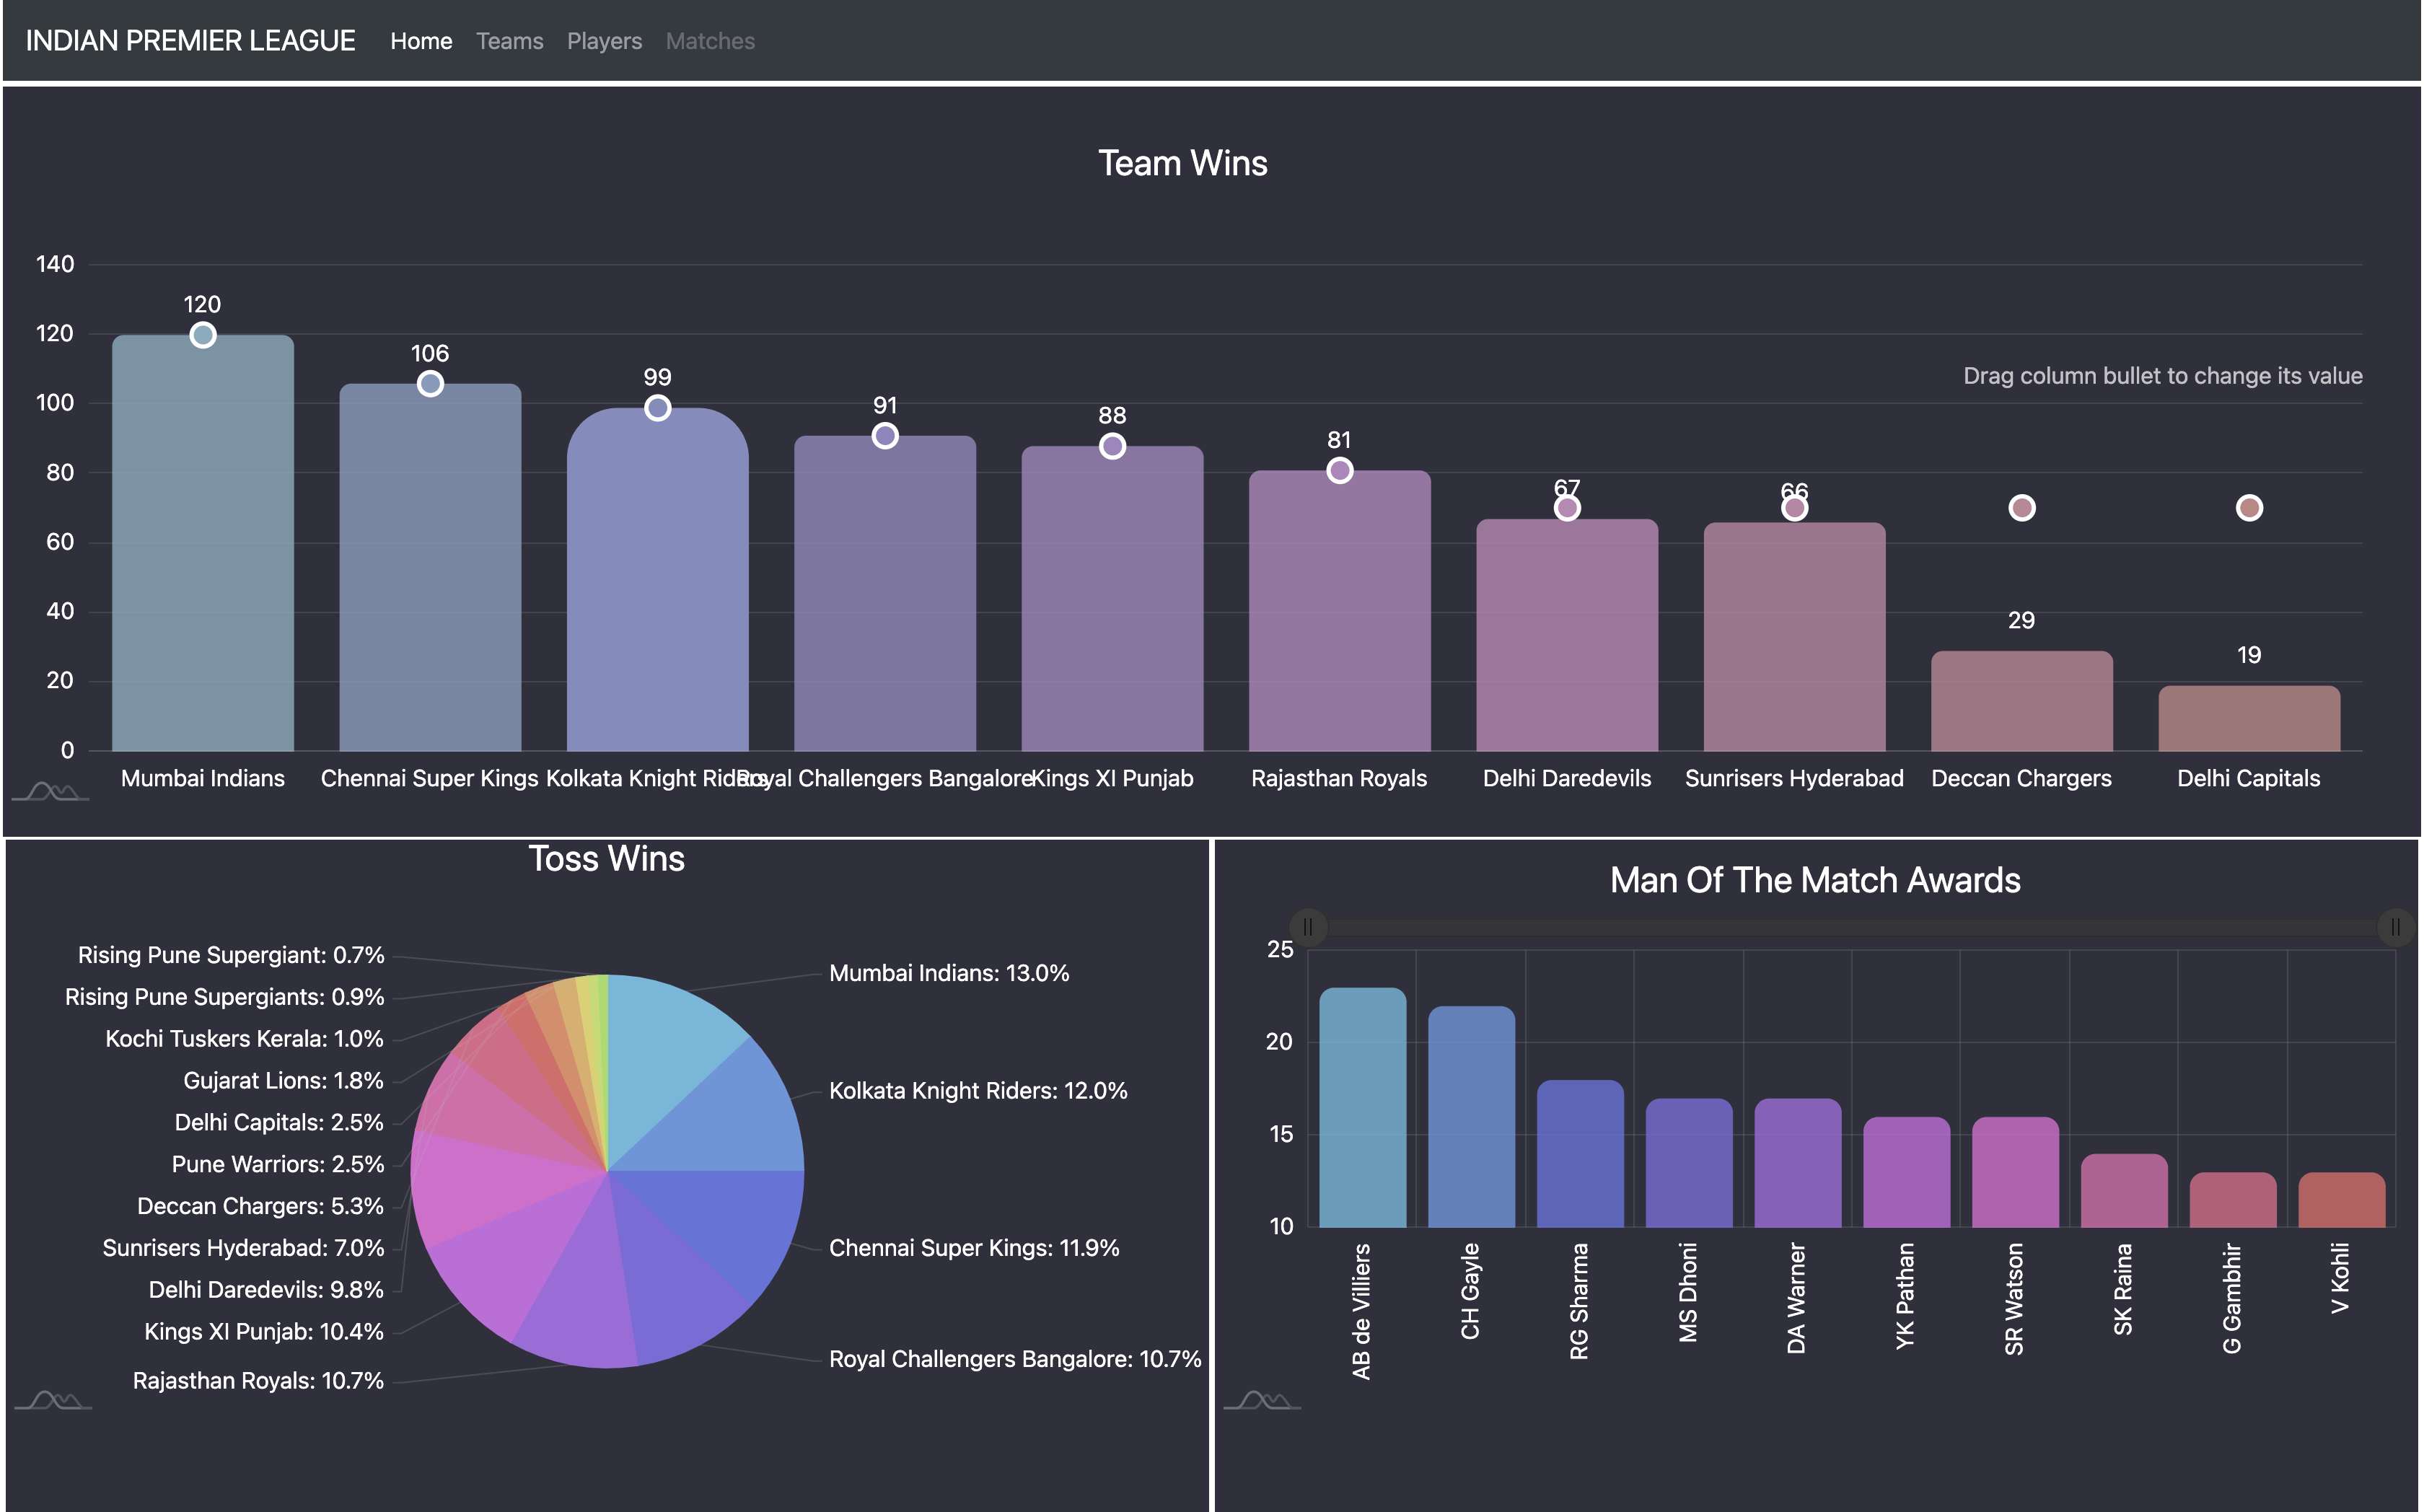Click the INDIAN PREMIER LEAGUE brand title

click(190, 41)
